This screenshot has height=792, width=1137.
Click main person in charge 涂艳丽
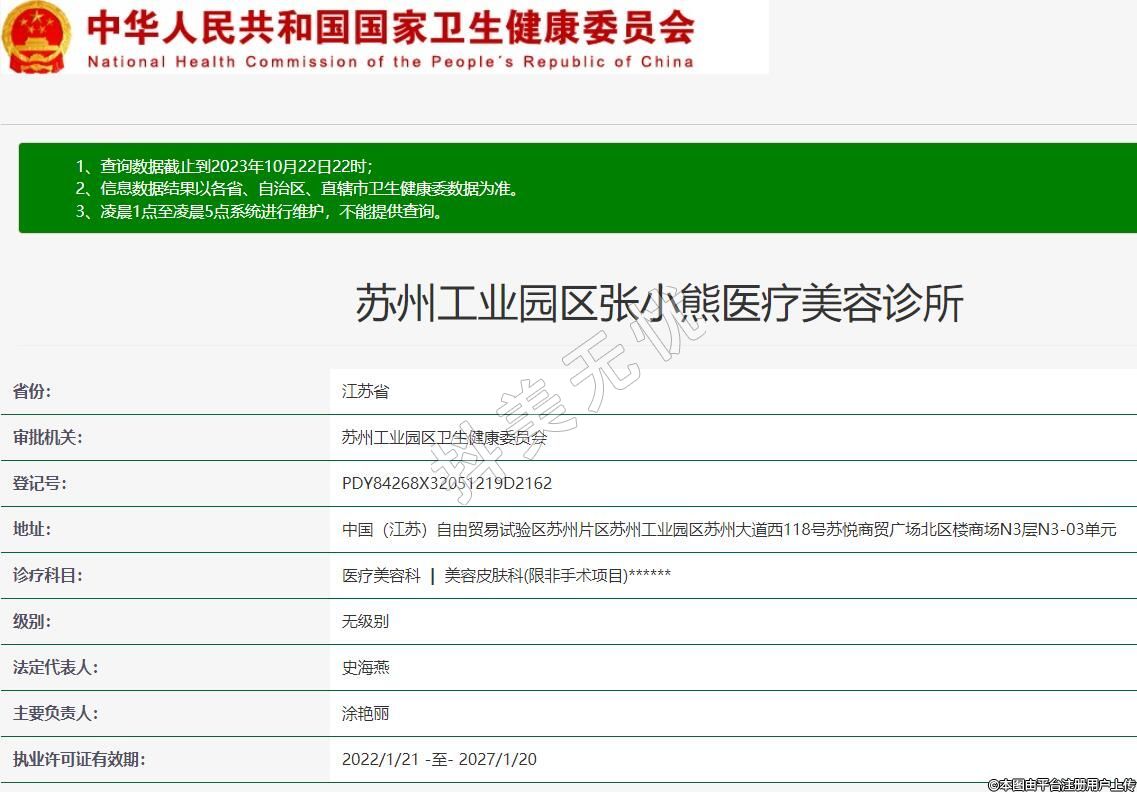(365, 713)
